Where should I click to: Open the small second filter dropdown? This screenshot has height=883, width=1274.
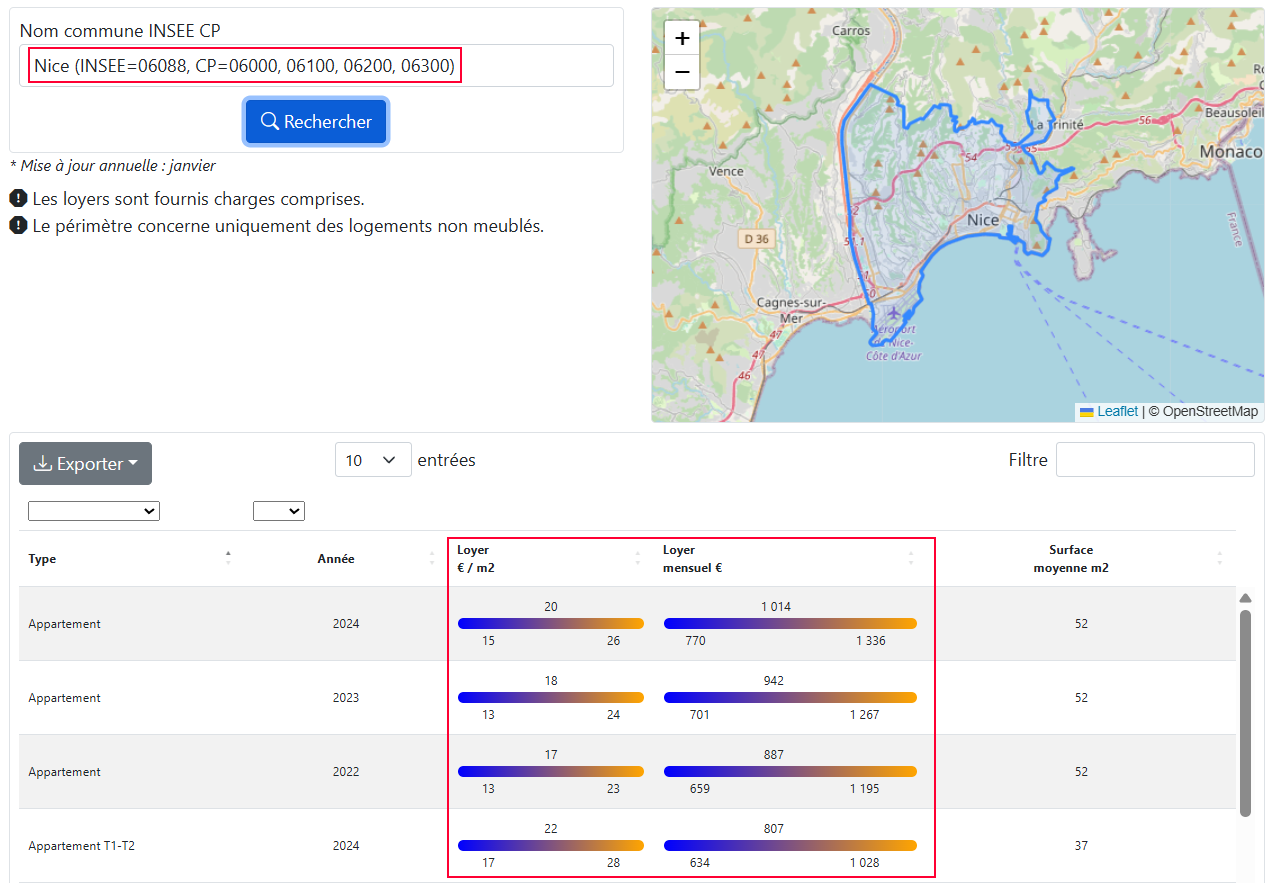click(278, 510)
